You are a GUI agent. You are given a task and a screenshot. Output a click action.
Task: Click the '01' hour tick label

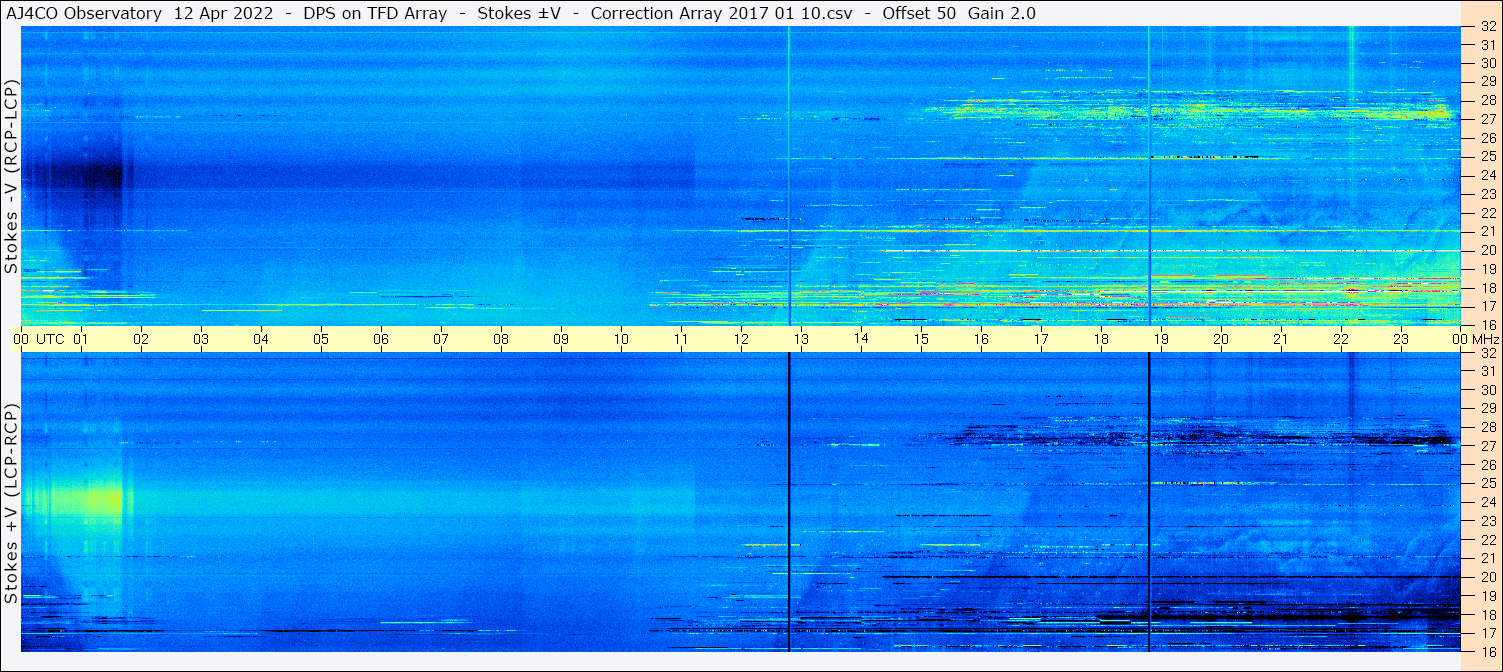tap(81, 340)
